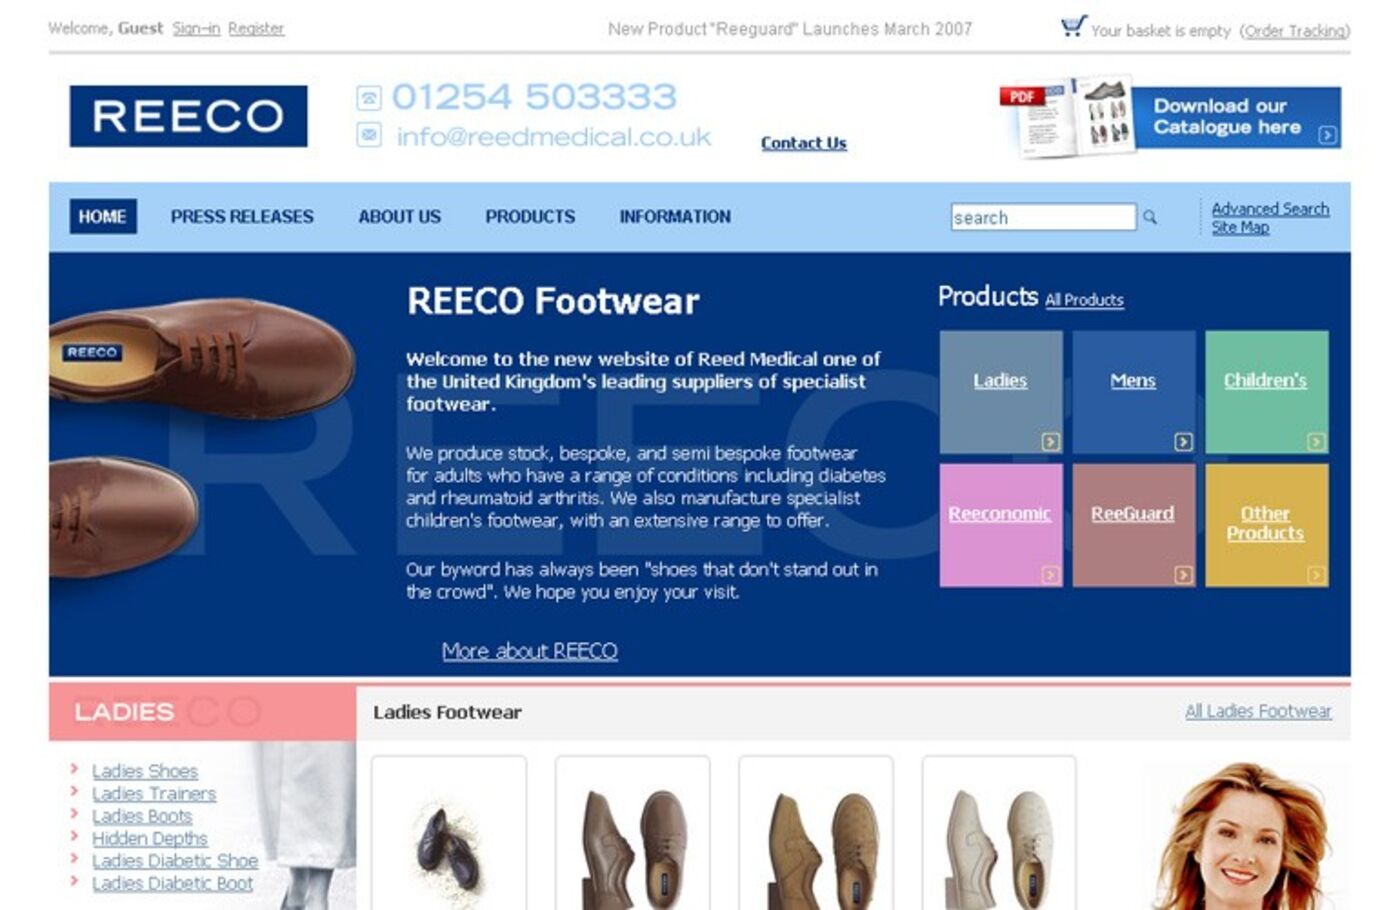Image resolution: width=1400 pixels, height=910 pixels.
Task: Click the More about REECO link
Action: (529, 651)
